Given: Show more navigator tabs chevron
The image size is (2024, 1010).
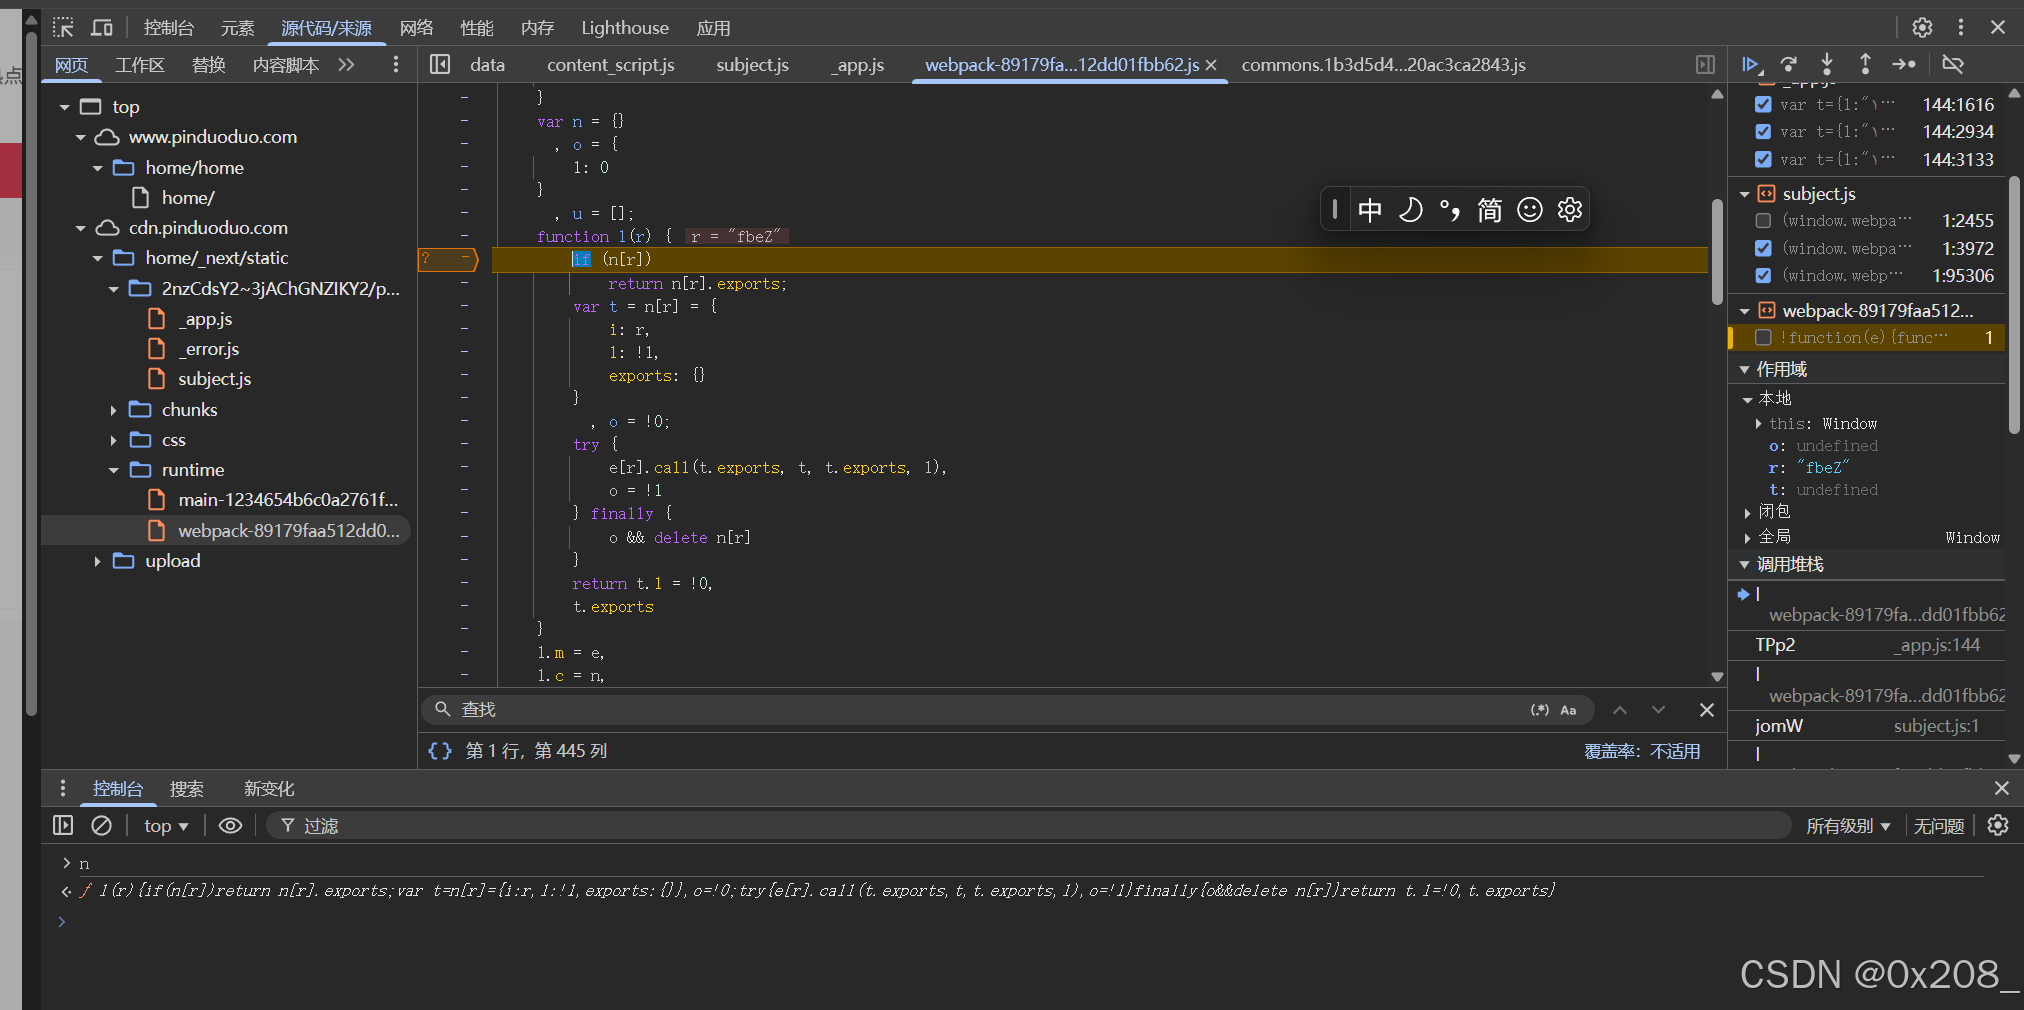Looking at the screenshot, I should click(347, 65).
